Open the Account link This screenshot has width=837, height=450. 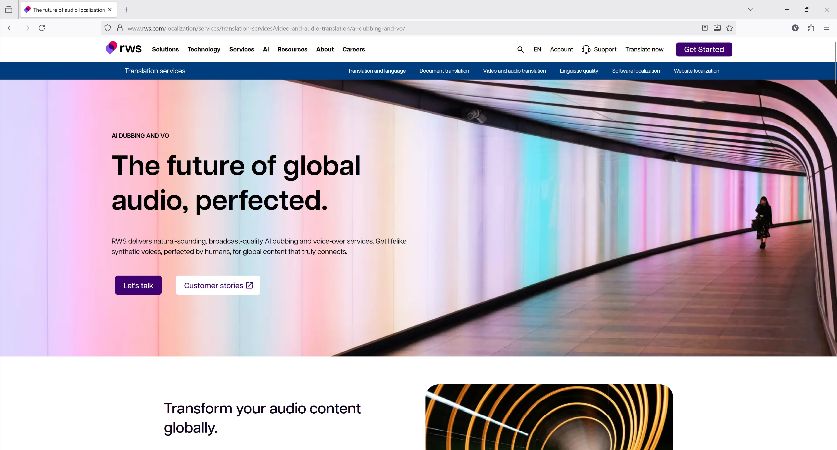point(561,49)
